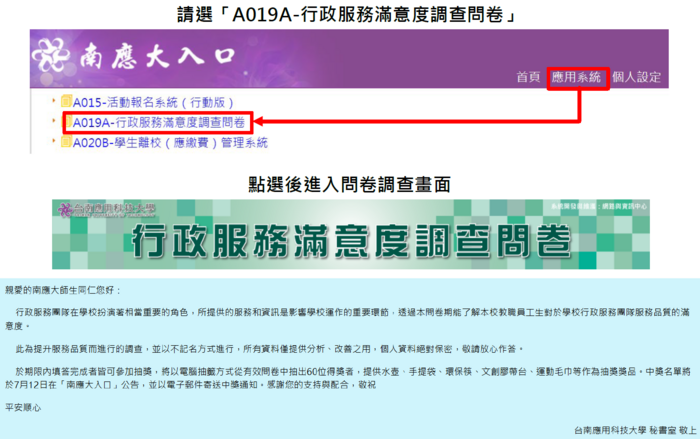Viewport: 700px width, 439px height.
Task: Click the folder icon beside A020B
Action: pos(66,142)
